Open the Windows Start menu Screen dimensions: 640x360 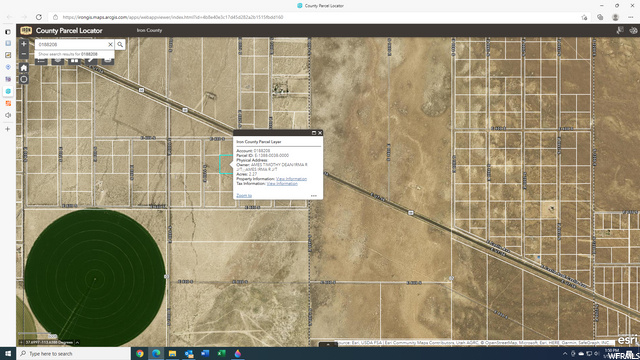(x=8, y=353)
